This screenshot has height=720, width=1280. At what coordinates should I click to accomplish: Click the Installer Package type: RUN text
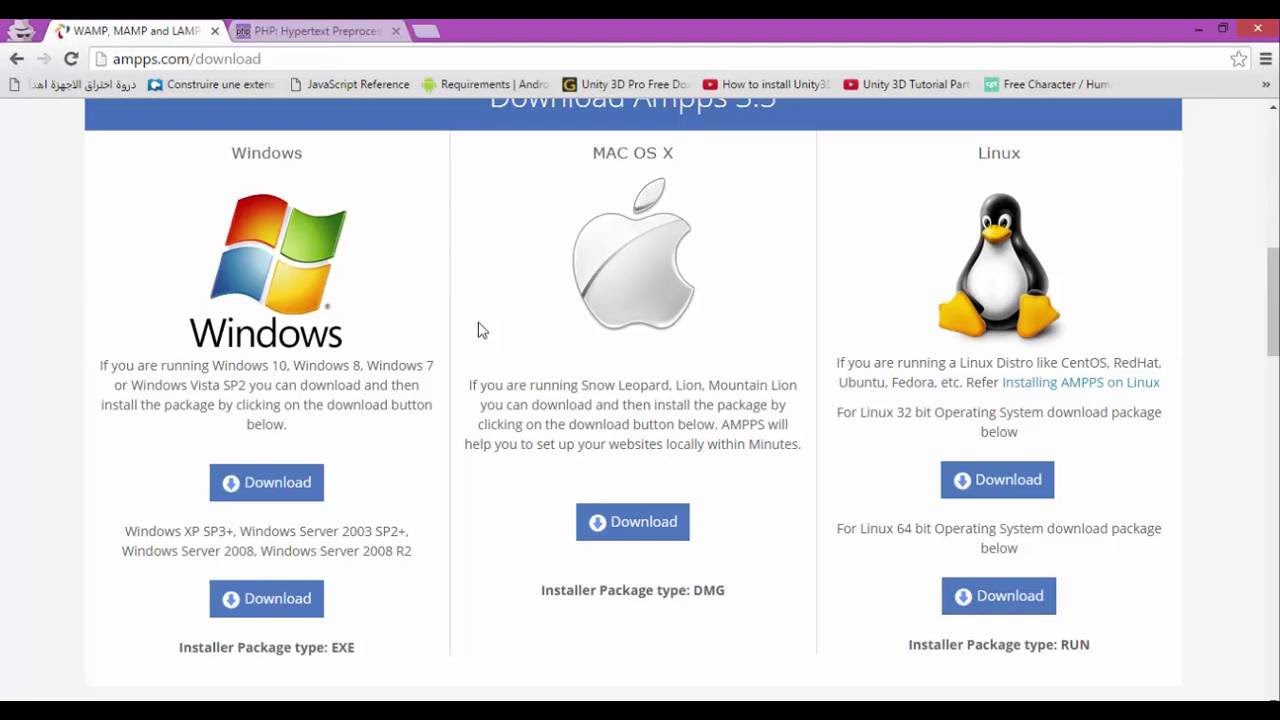(x=999, y=644)
